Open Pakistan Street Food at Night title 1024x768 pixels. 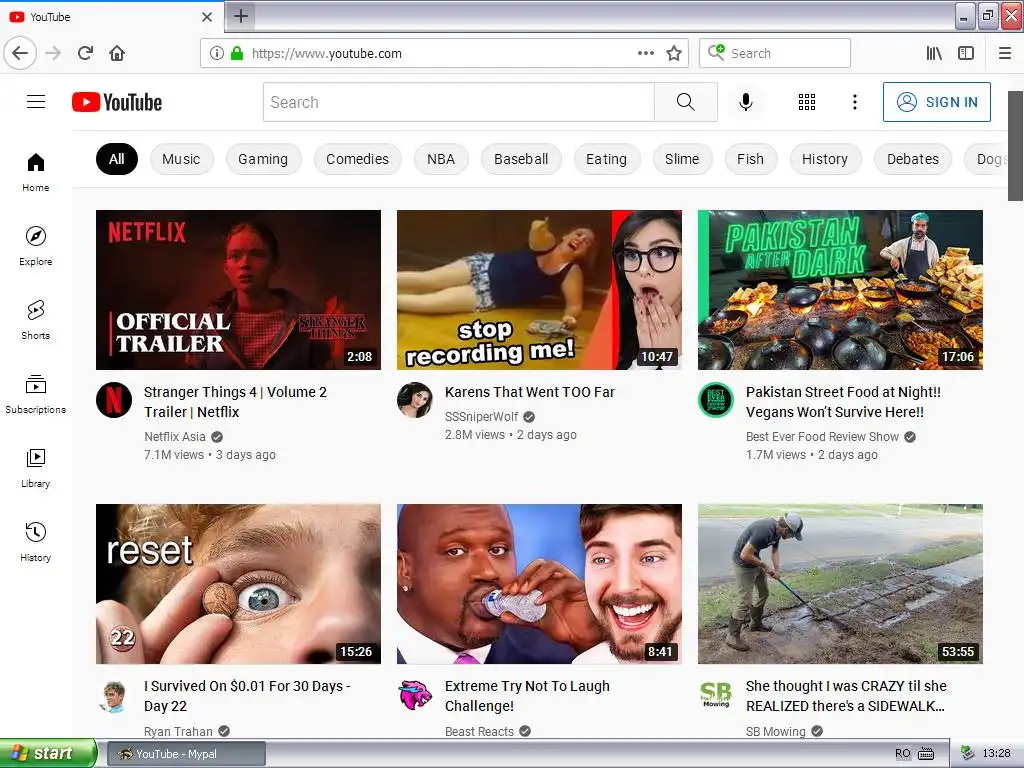click(843, 402)
